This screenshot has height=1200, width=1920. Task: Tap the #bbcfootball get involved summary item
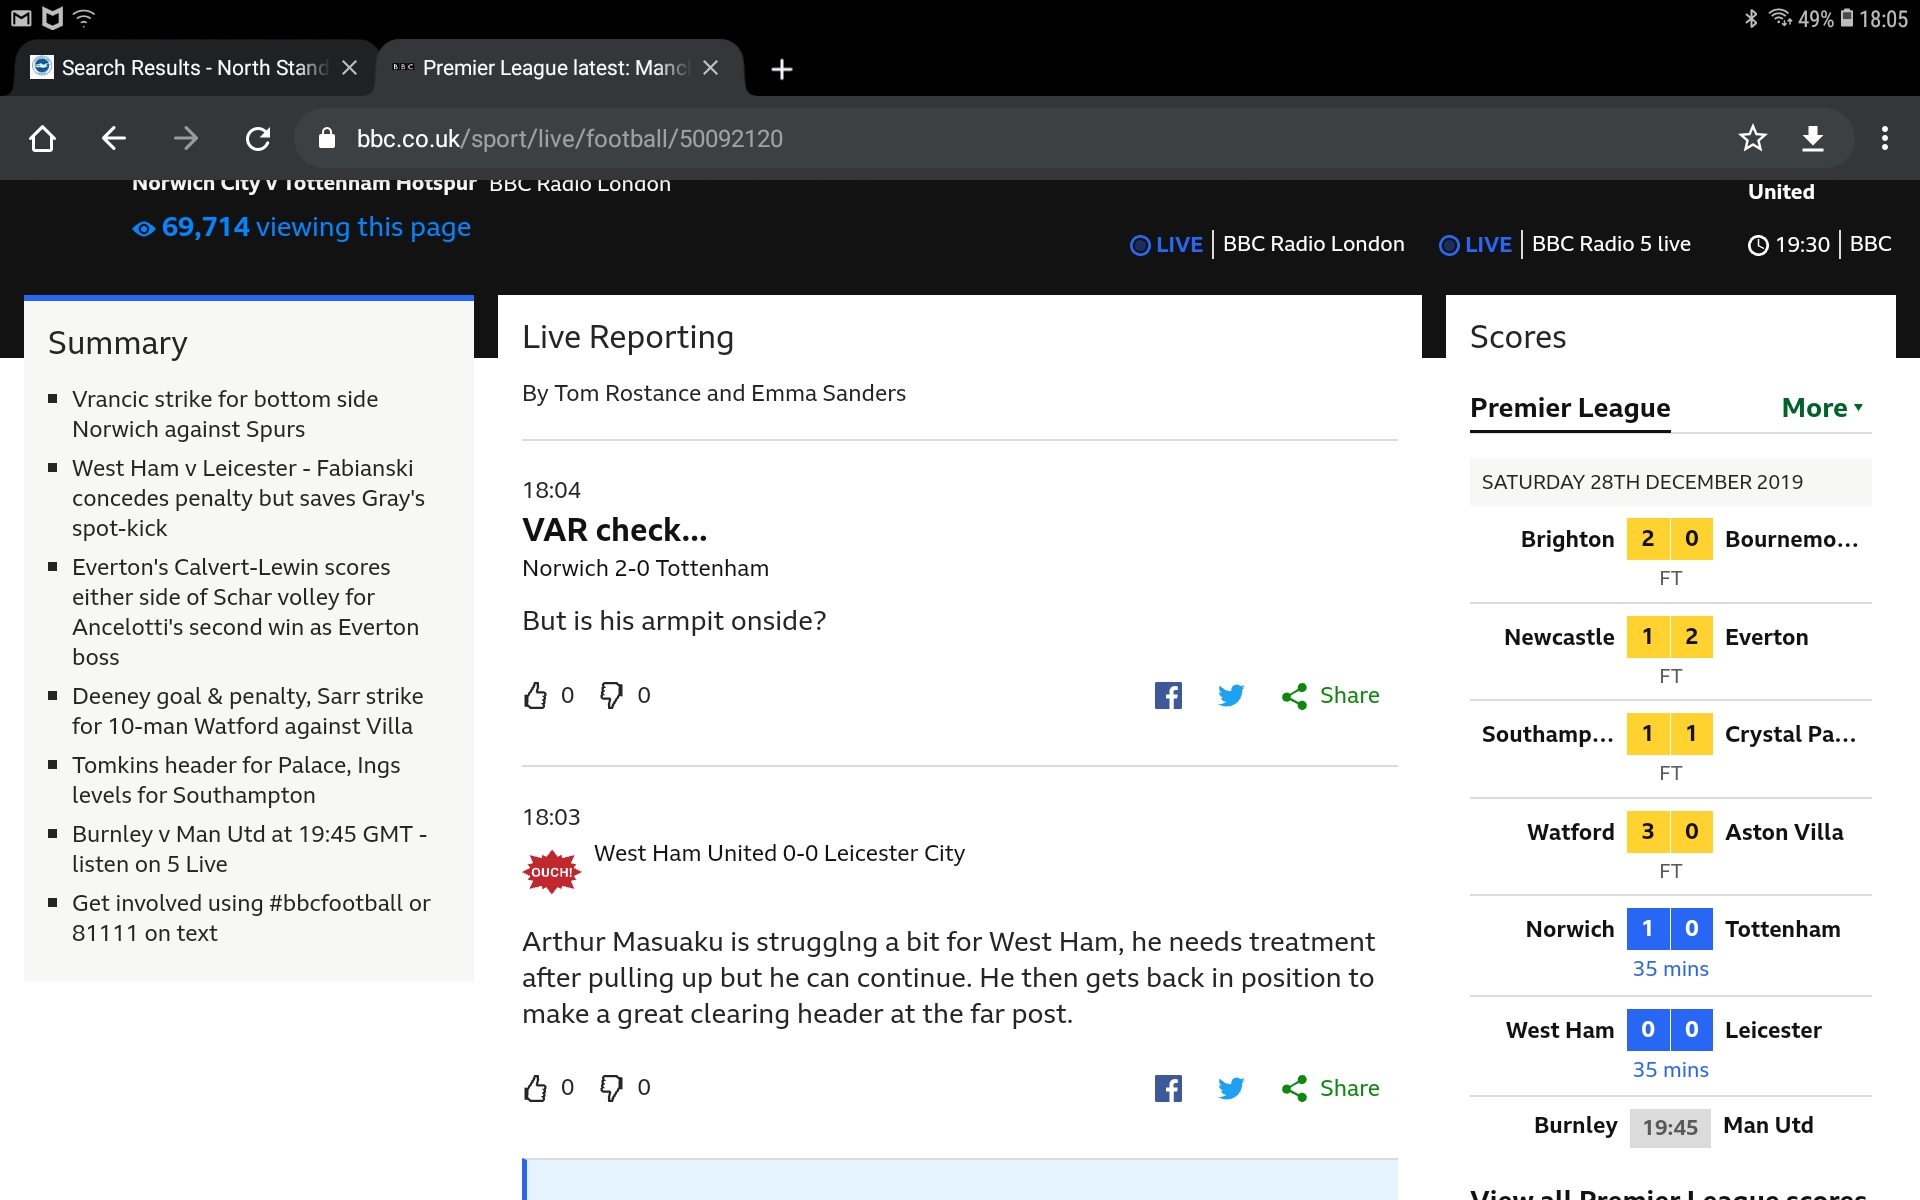[251, 918]
